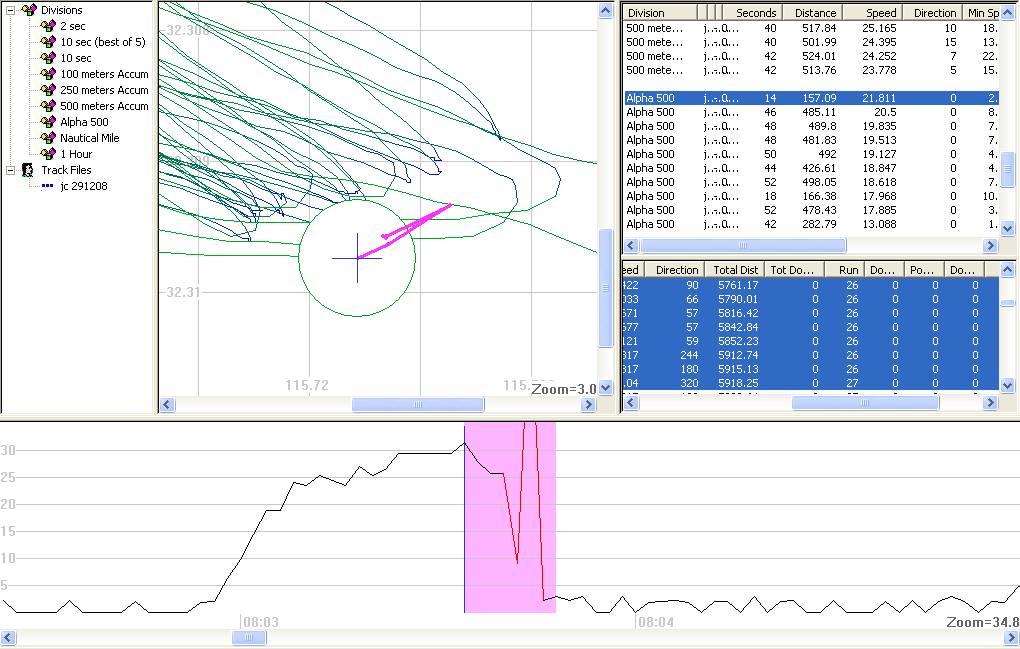
Task: Click the Nautical Mile division icon
Action: click(46, 138)
